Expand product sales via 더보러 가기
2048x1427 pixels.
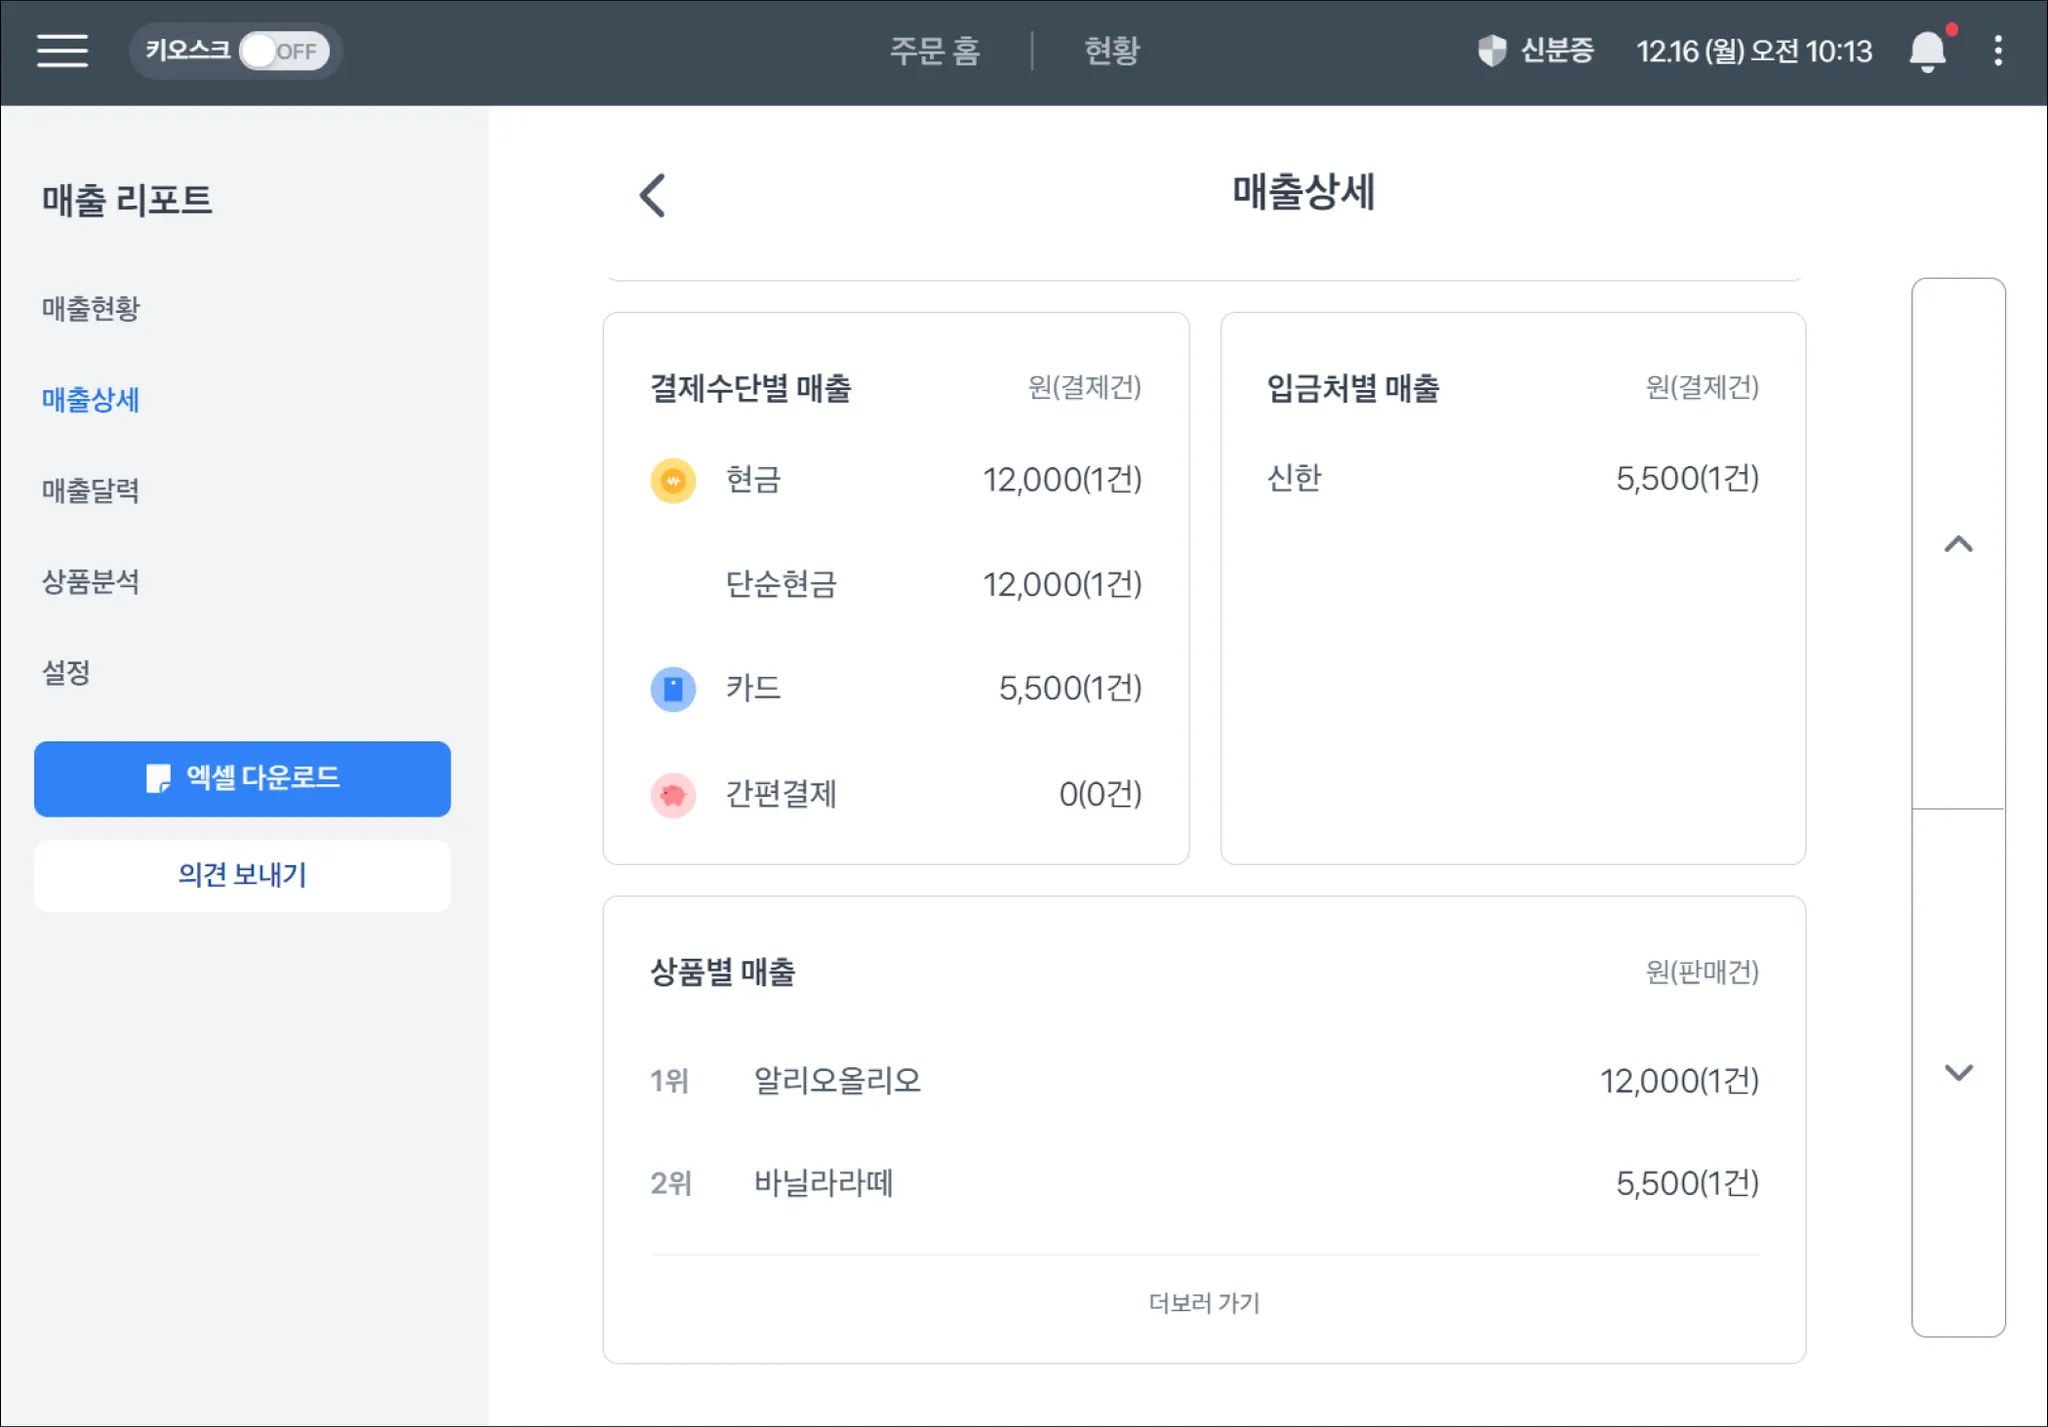tap(1203, 1302)
